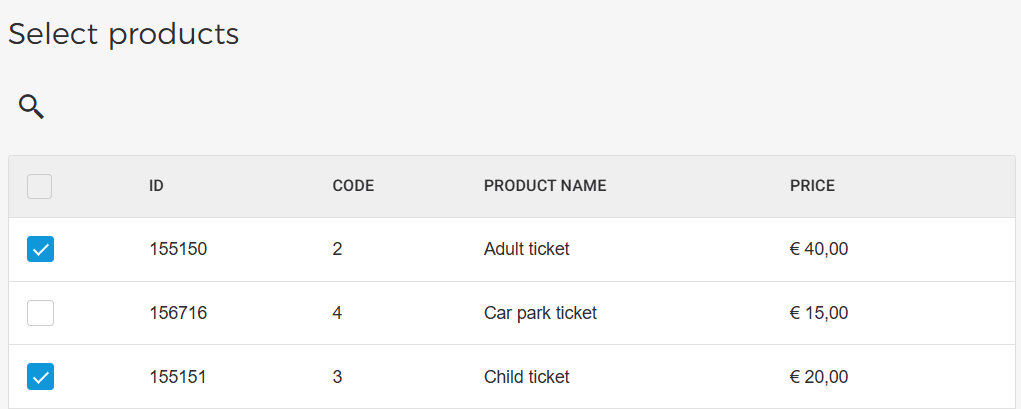The image size is (1021, 409).
Task: Click ID 155151 in the table
Action: 178,377
